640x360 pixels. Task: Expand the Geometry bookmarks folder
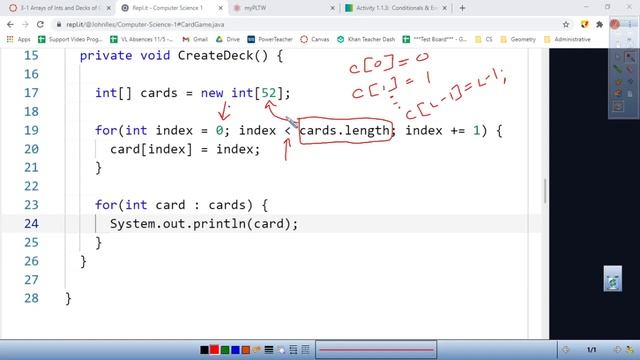pyautogui.click(x=518, y=39)
